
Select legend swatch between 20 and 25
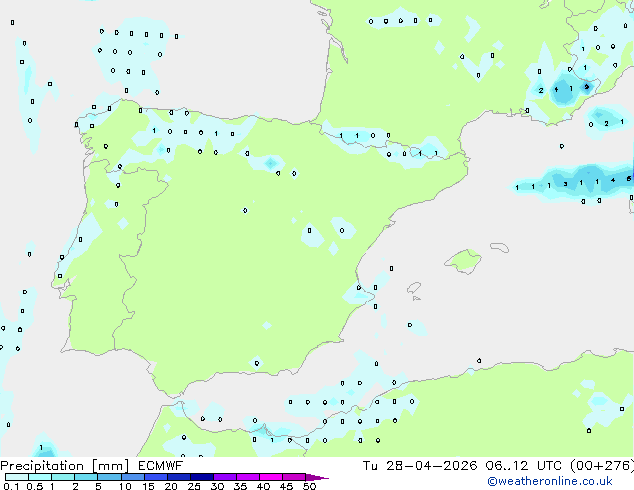point(179,477)
